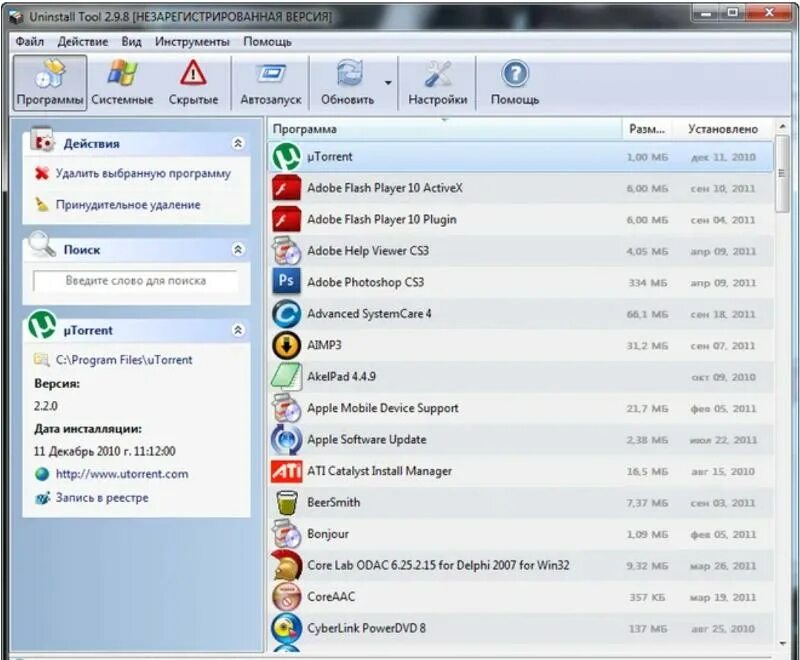800x660 pixels.
Task: Open the Действие menu
Action: [x=83, y=41]
